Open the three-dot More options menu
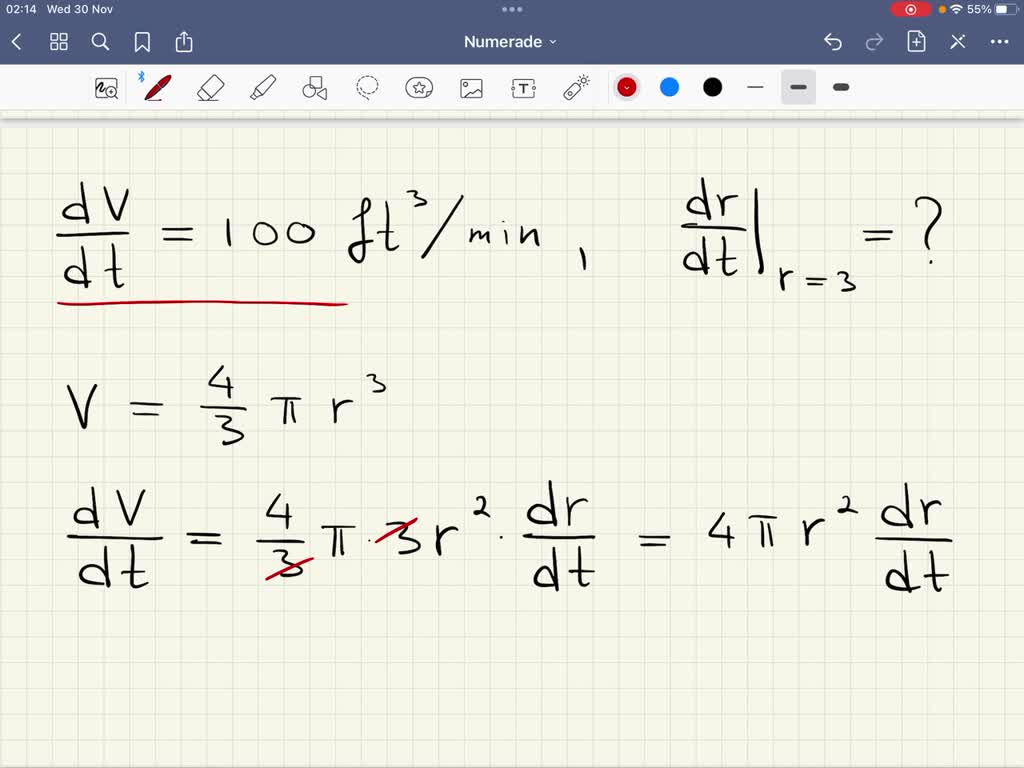This screenshot has width=1024, height=768. (x=999, y=42)
